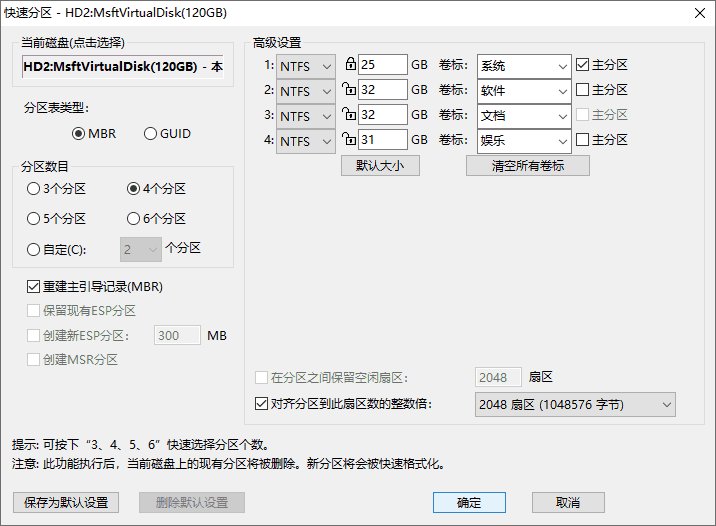Expand the 娱乐 volume label dropdown
The image size is (716, 526).
(x=563, y=142)
